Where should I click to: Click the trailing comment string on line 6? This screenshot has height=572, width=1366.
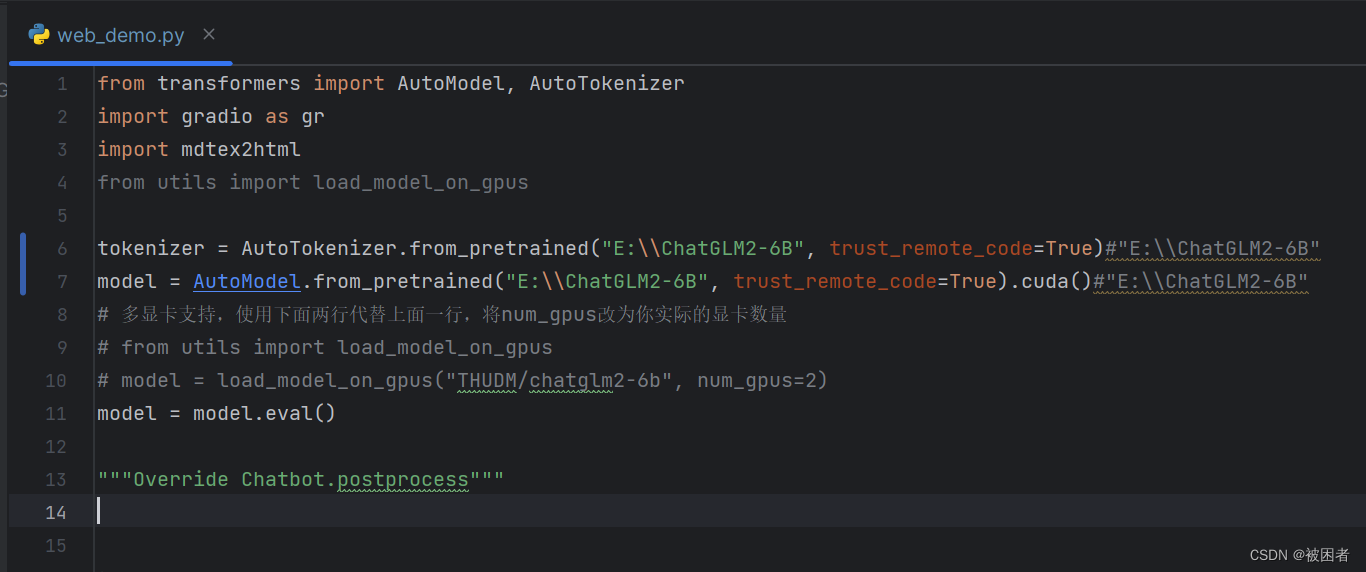1213,249
